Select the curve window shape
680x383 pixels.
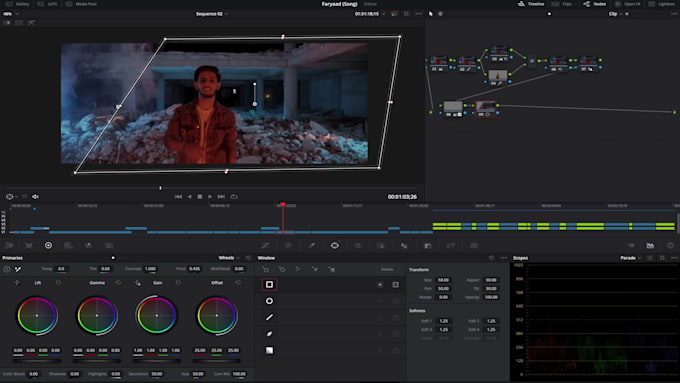pos(269,334)
